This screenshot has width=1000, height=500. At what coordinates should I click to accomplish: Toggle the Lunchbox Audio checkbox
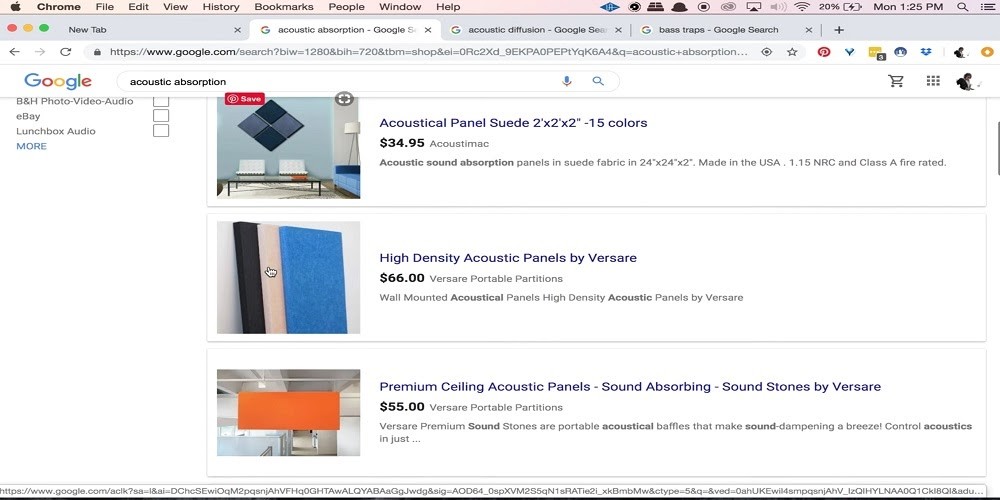pos(161,131)
